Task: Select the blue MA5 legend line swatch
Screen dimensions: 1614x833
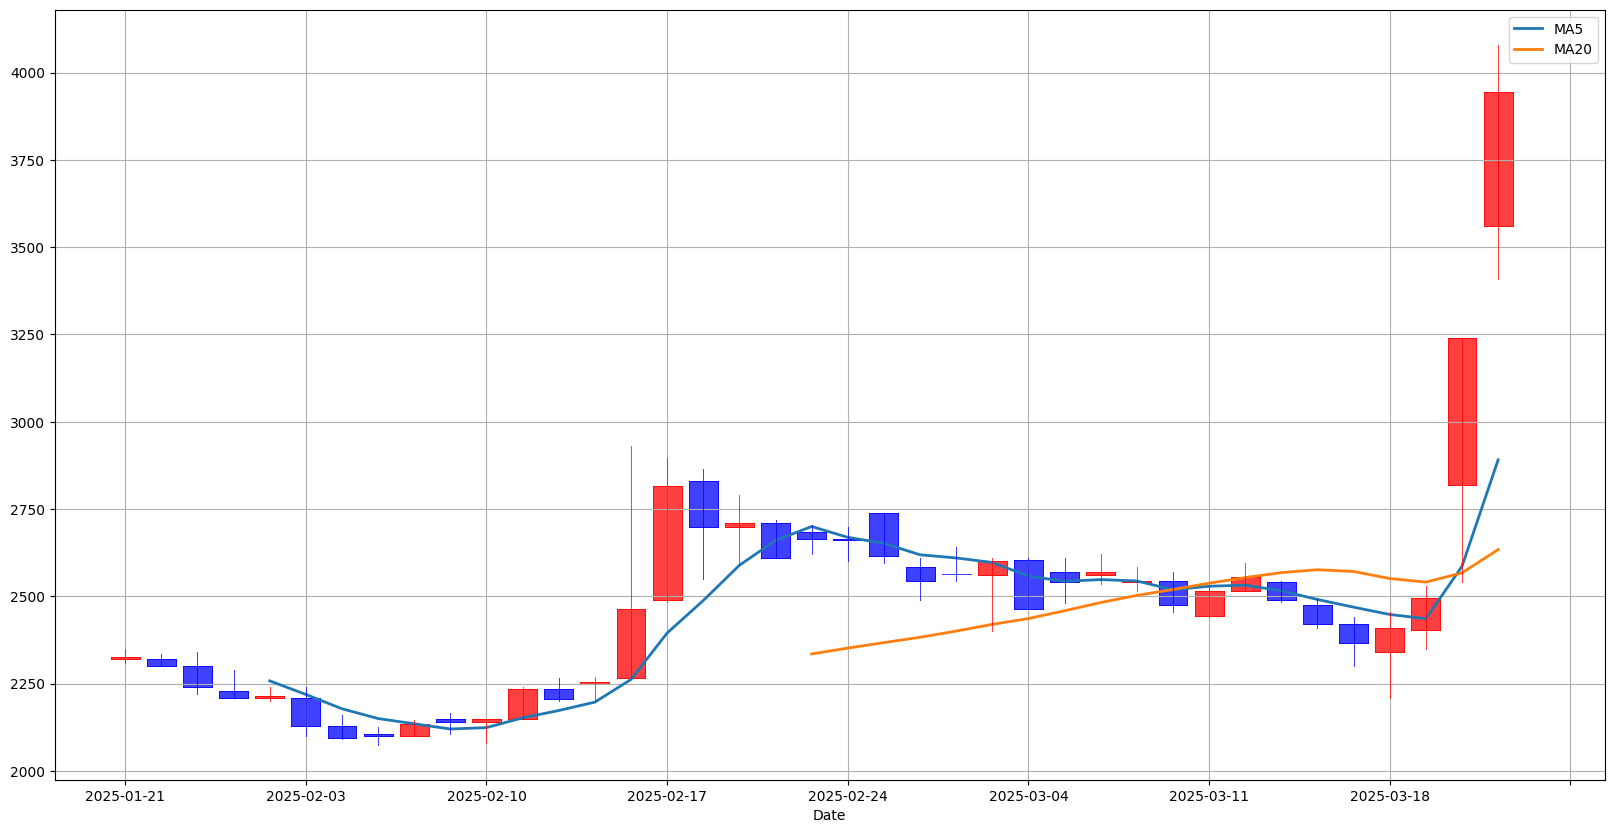Action: (x=1529, y=29)
